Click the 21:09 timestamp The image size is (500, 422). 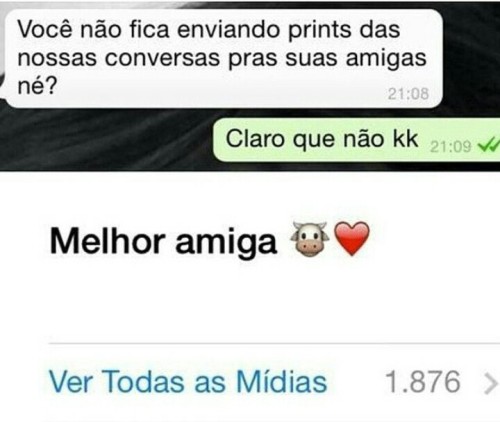coord(451,146)
